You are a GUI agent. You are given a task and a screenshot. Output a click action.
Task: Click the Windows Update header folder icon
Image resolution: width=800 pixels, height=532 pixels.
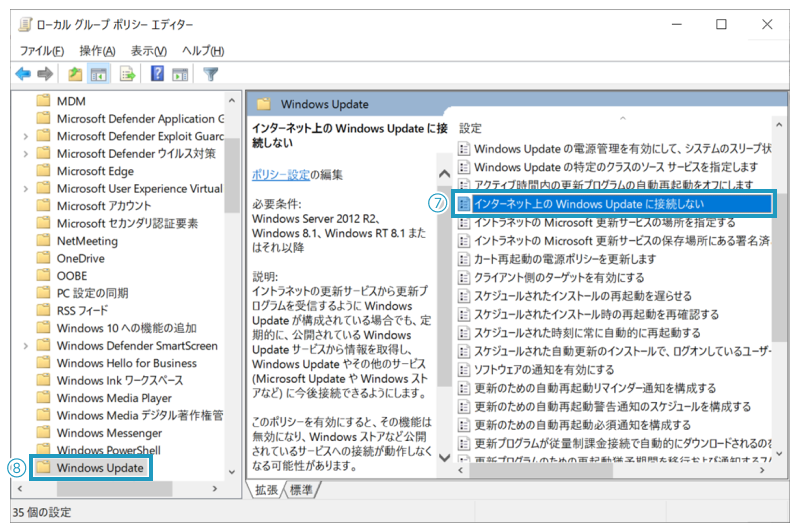[x=264, y=104]
